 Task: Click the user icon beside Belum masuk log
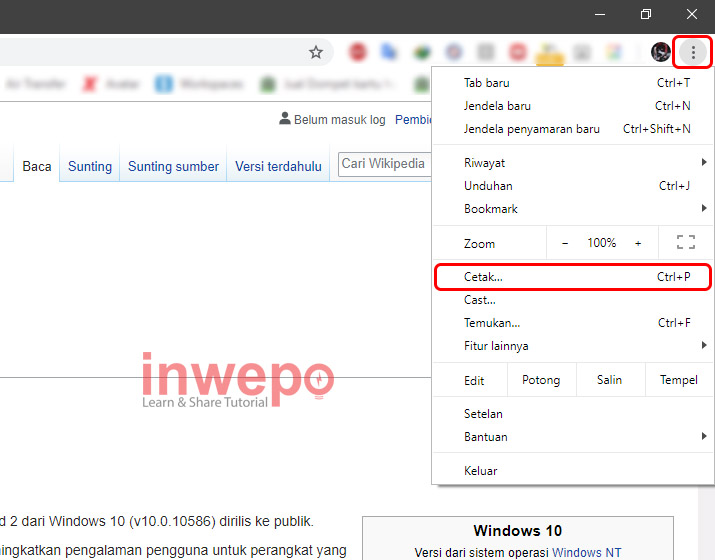[285, 118]
